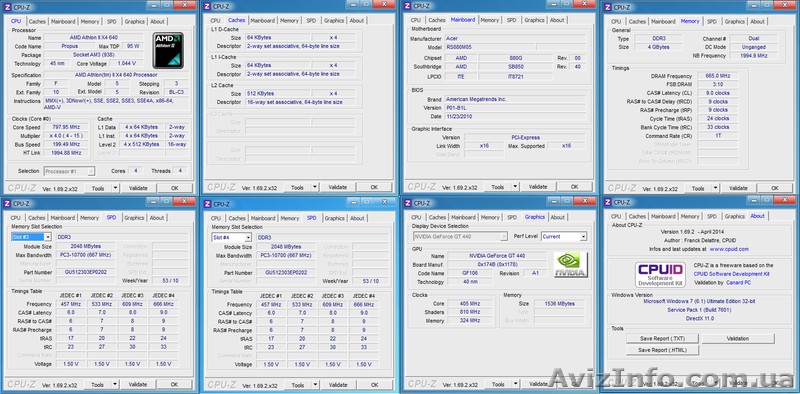800x394 pixels.
Task: Click the CPU-Z title icon in the Slot #4 SPD window
Action: [x=208, y=204]
